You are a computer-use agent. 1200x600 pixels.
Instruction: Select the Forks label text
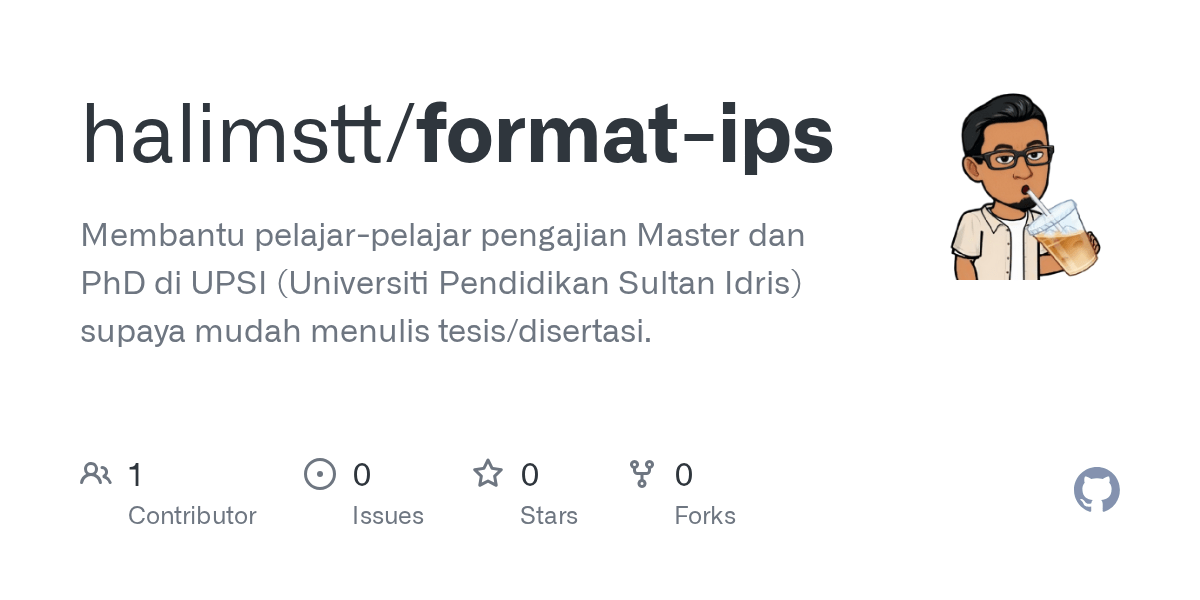point(705,516)
